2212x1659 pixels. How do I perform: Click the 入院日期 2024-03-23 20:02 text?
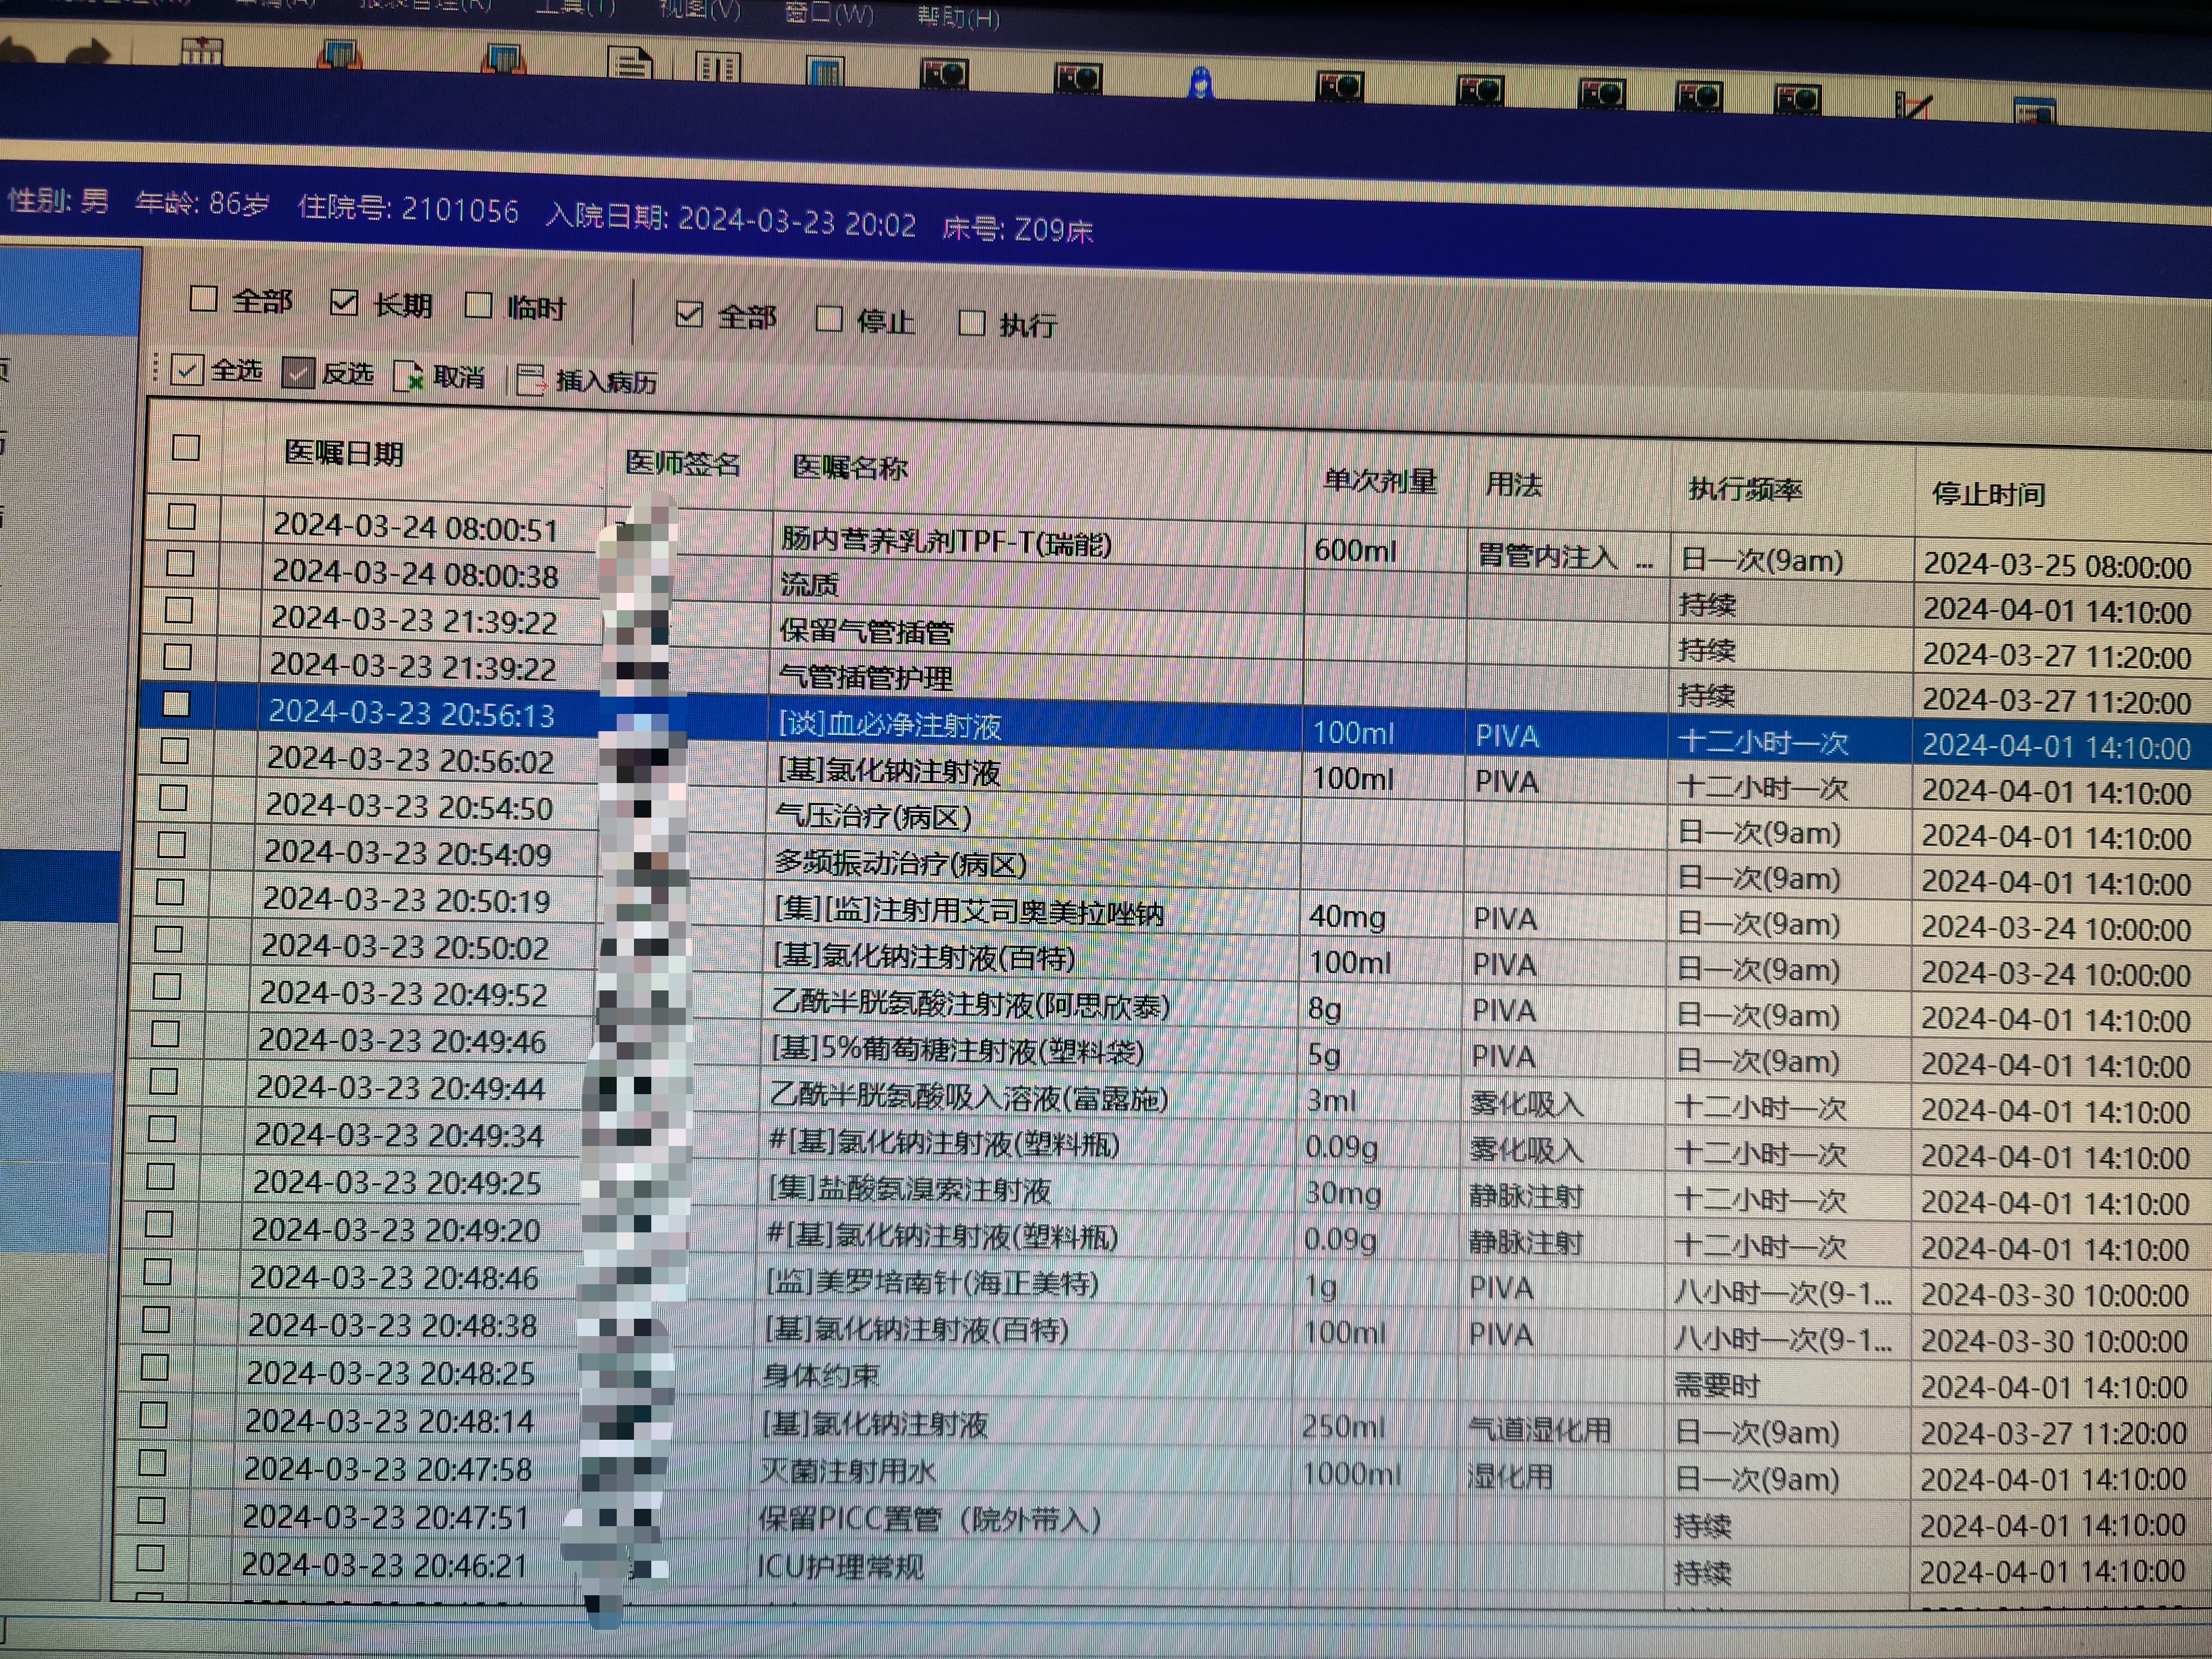click(x=731, y=219)
